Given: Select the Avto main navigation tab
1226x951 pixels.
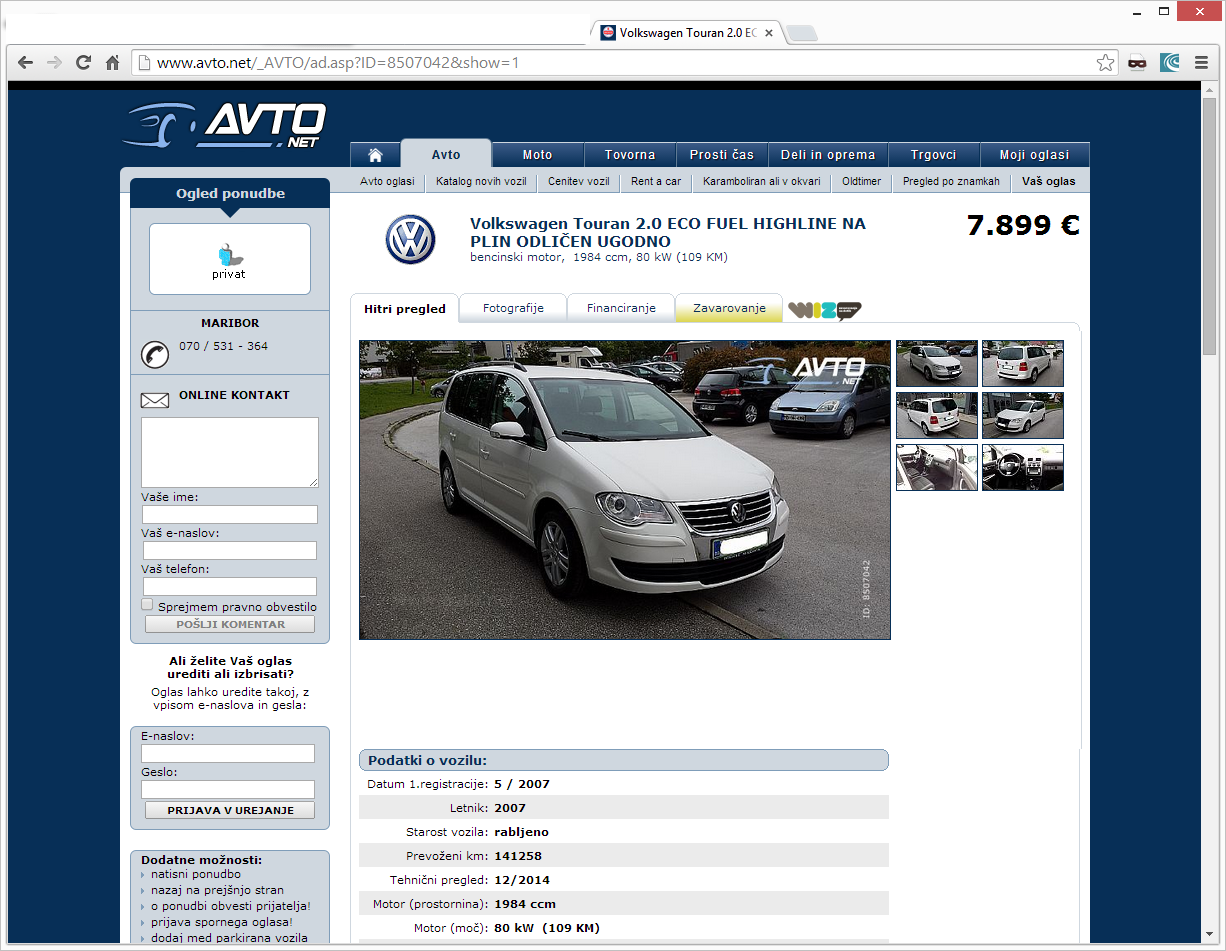Looking at the screenshot, I should coord(446,154).
